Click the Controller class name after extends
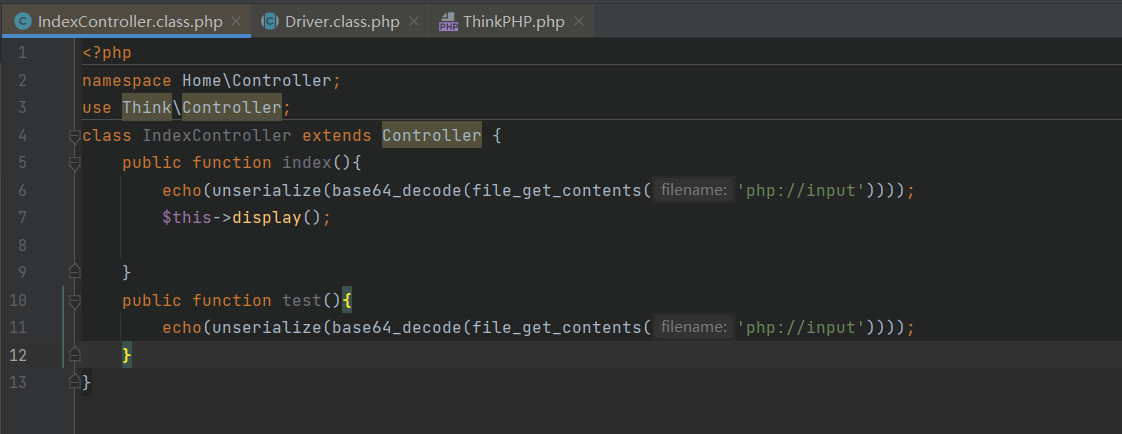 click(x=431, y=135)
